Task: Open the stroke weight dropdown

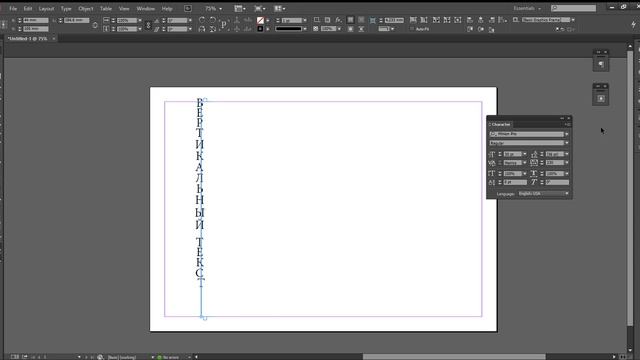Action: pos(305,20)
